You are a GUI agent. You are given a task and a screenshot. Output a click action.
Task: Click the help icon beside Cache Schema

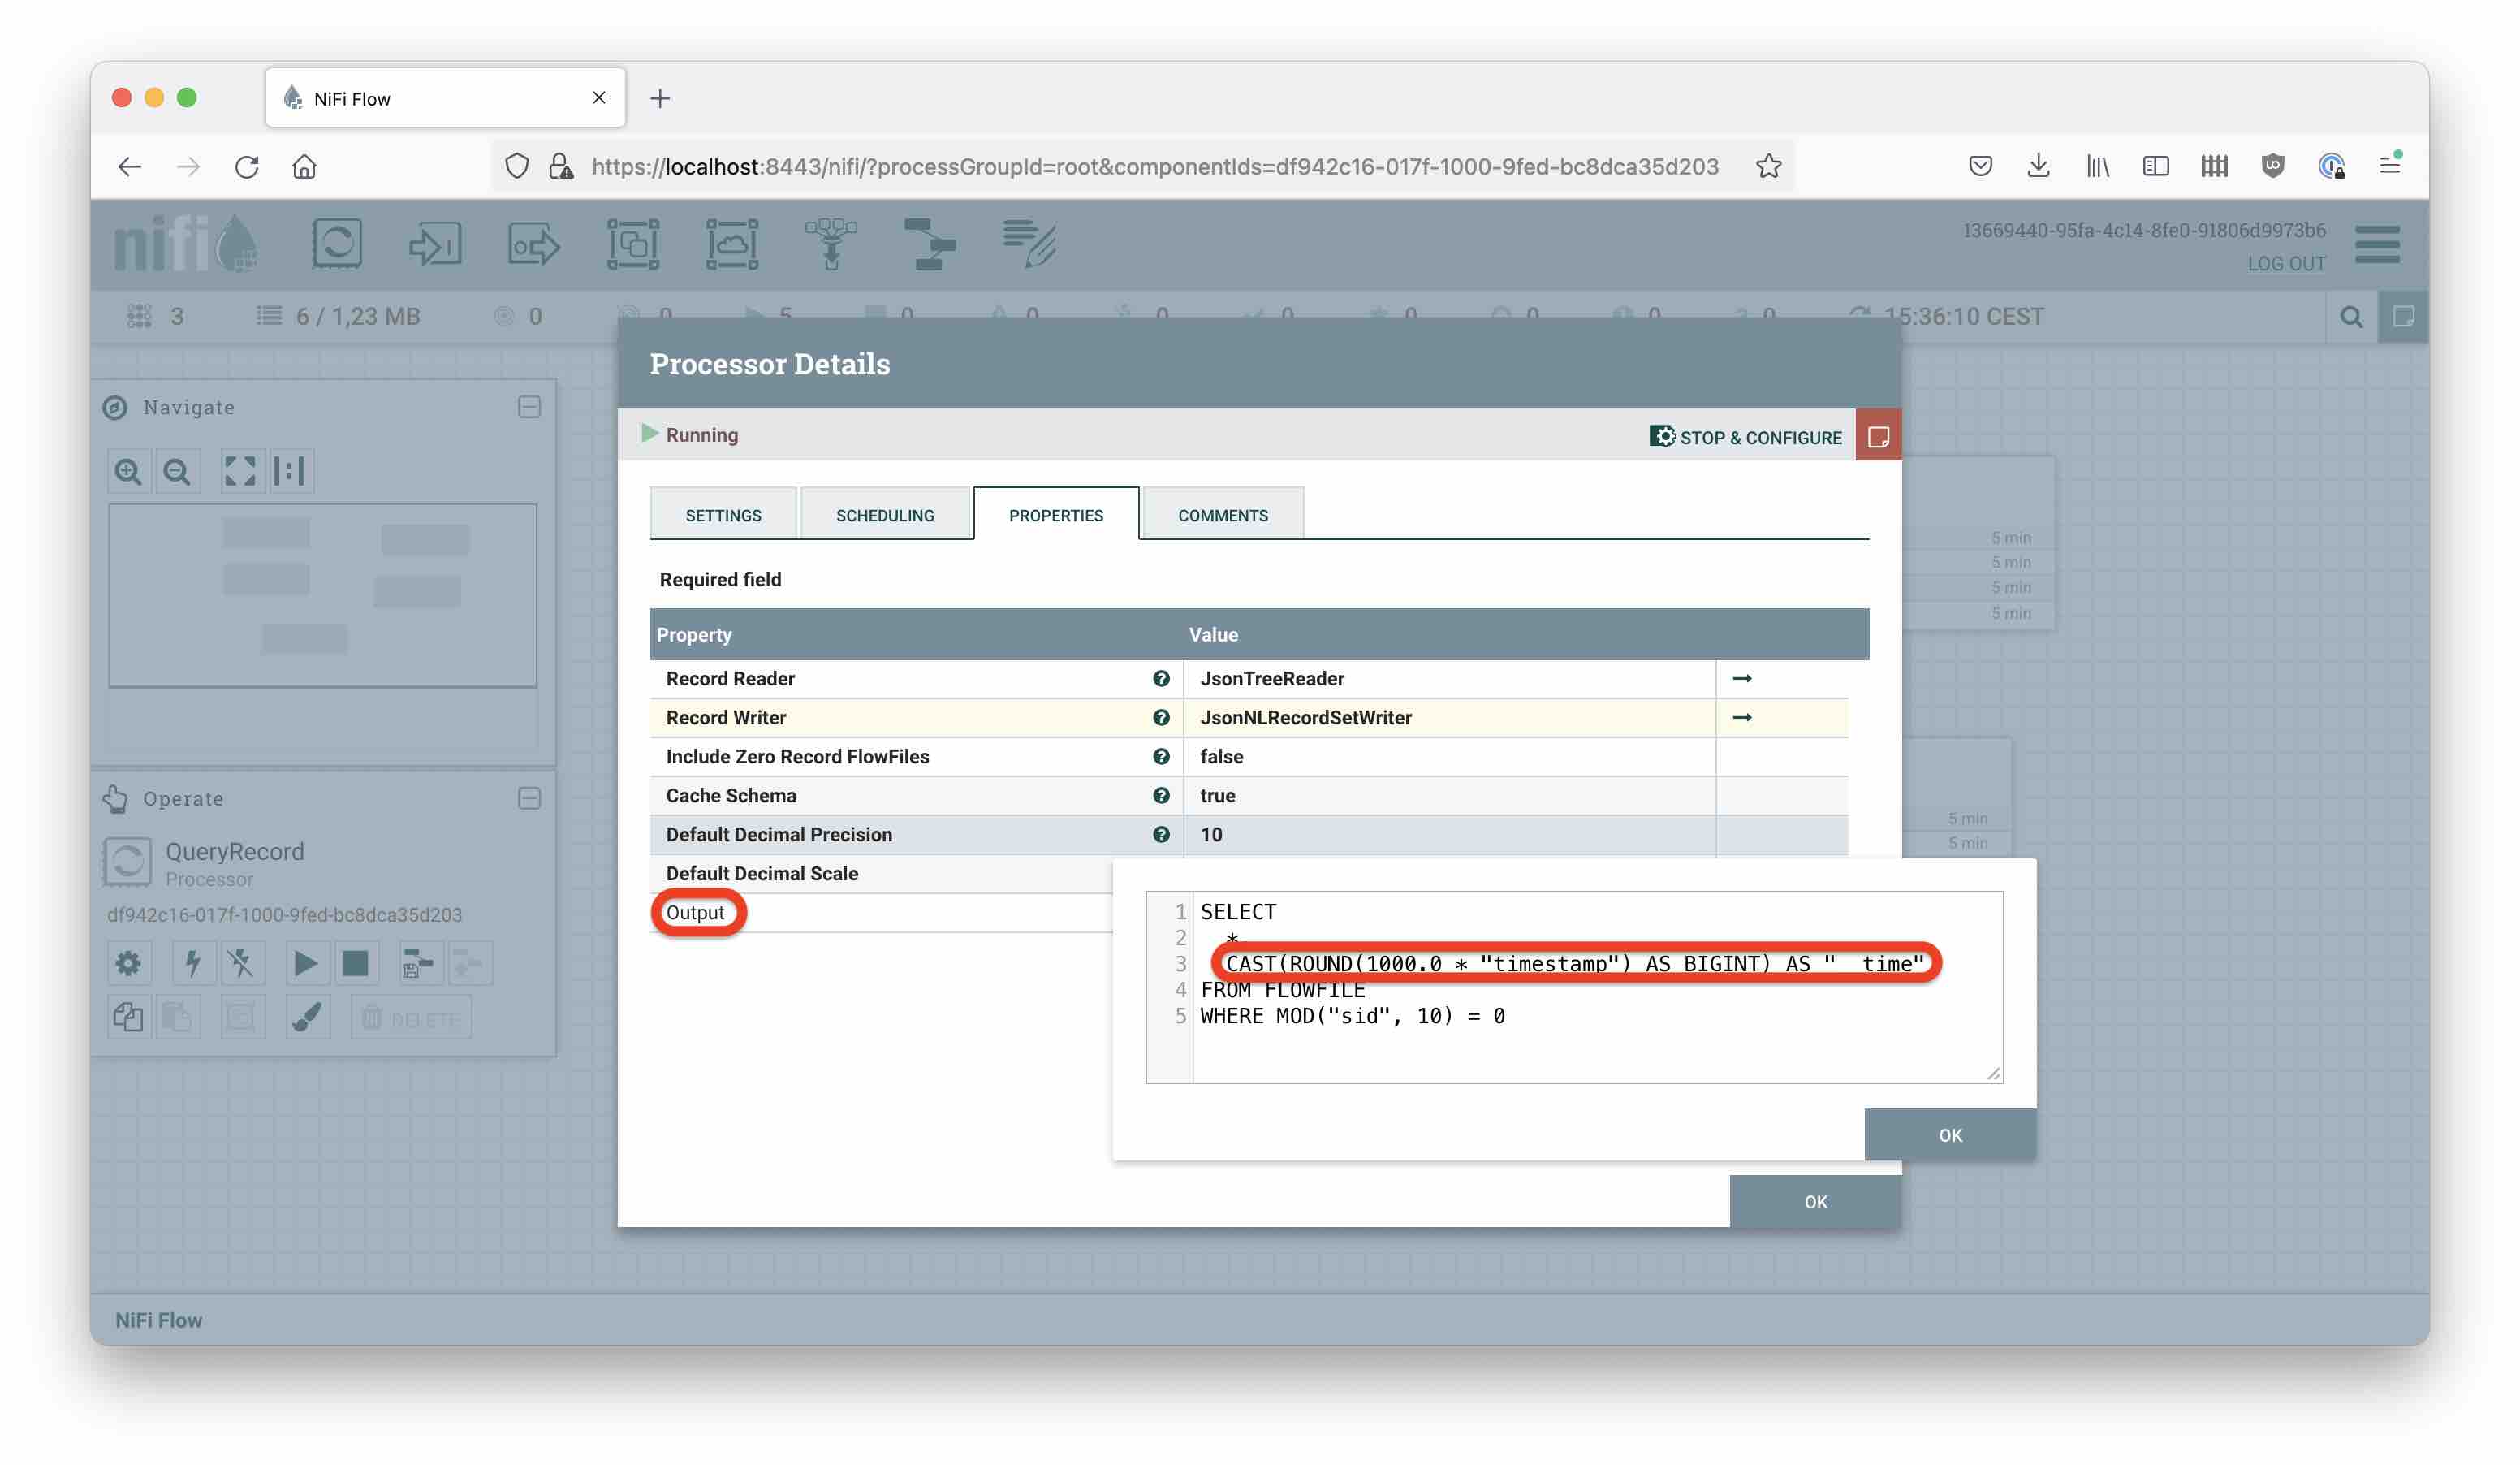[1160, 795]
